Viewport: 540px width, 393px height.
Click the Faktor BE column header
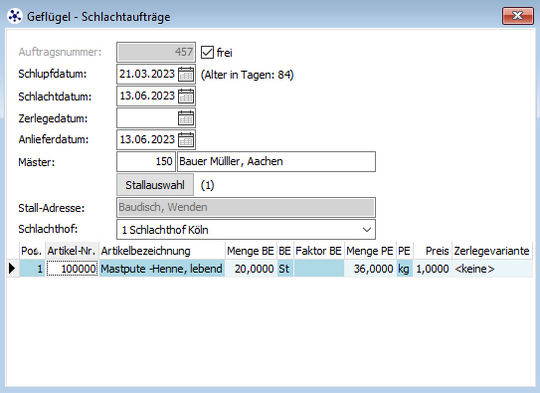[x=319, y=251]
